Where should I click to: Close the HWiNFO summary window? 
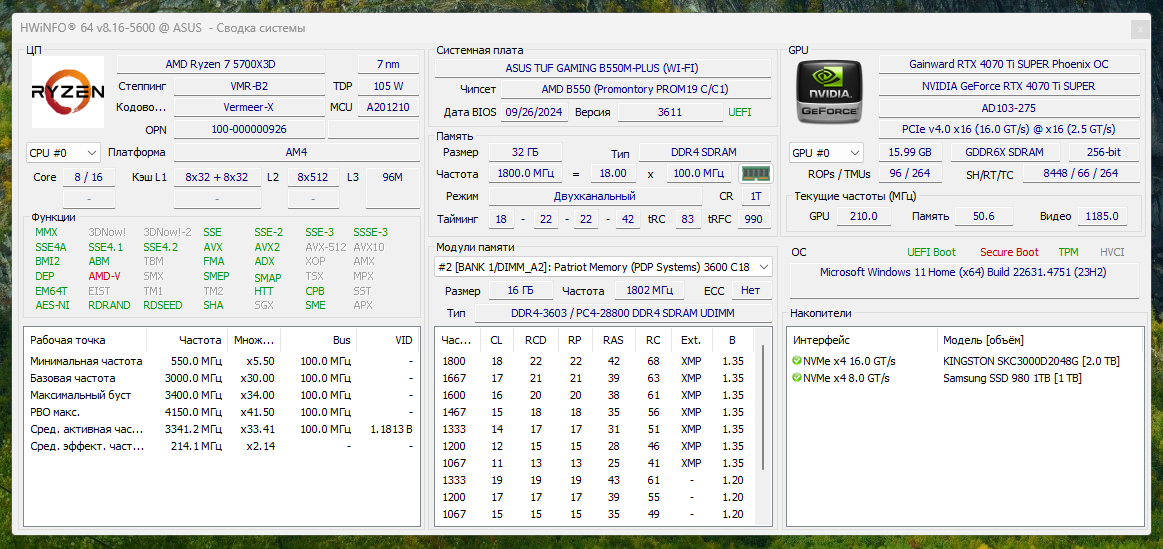point(1139,29)
